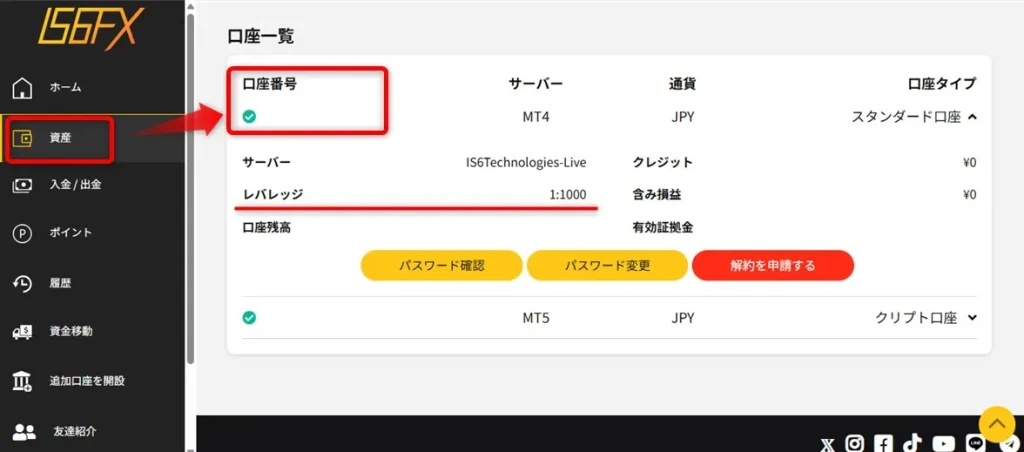Open 履歴 menu item
1024x452 pixels.
click(x=60, y=283)
